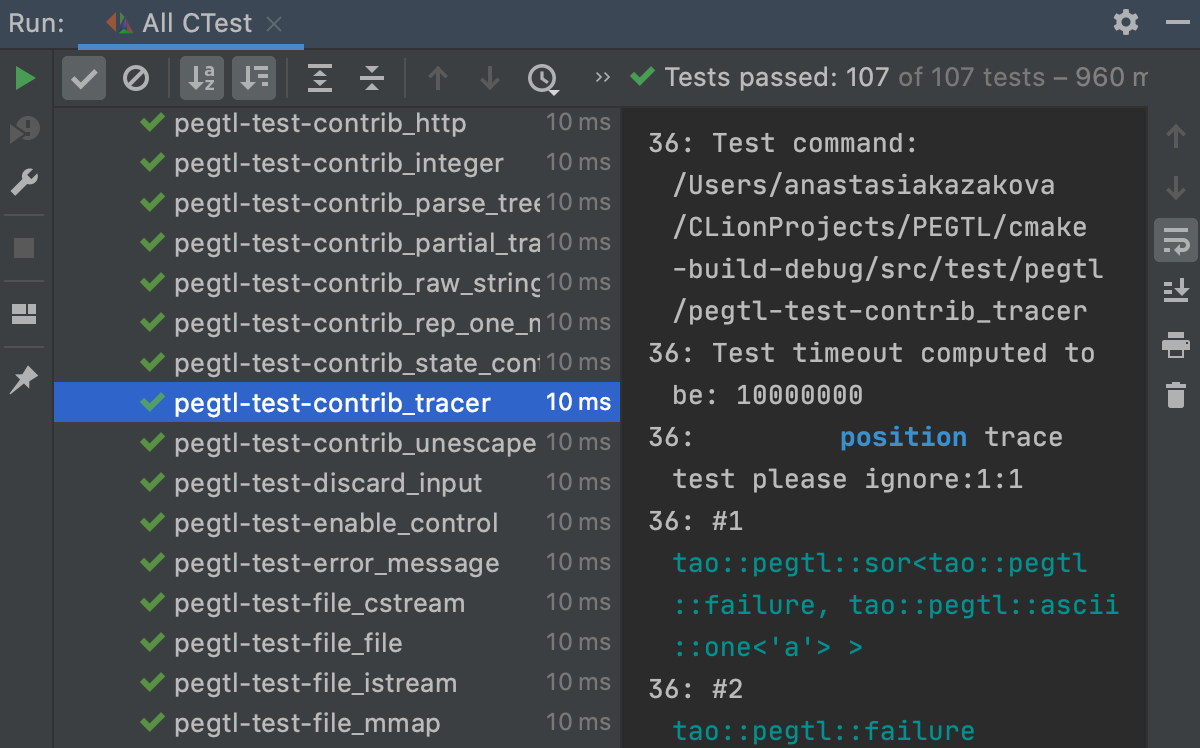Show hidden toolbar items chevron

(x=602, y=77)
